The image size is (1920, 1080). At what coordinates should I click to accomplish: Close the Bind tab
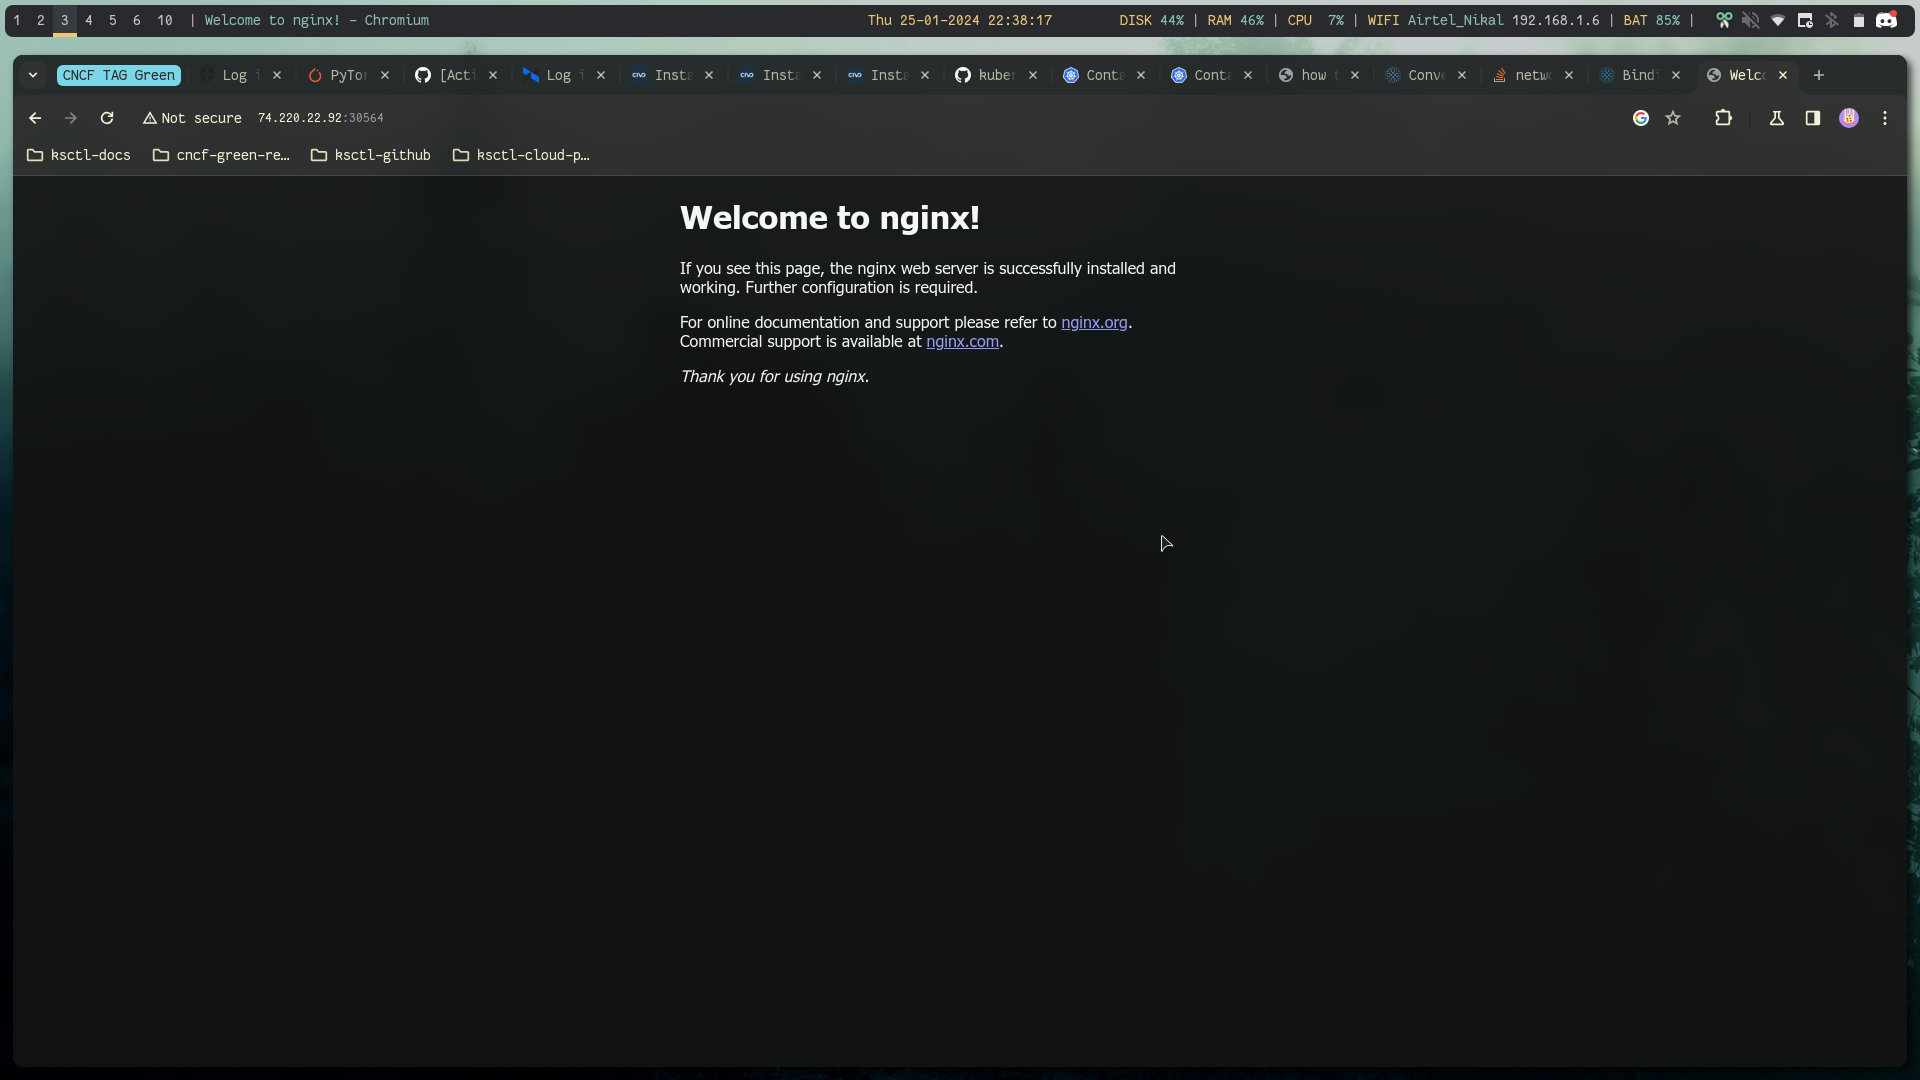(x=1676, y=75)
